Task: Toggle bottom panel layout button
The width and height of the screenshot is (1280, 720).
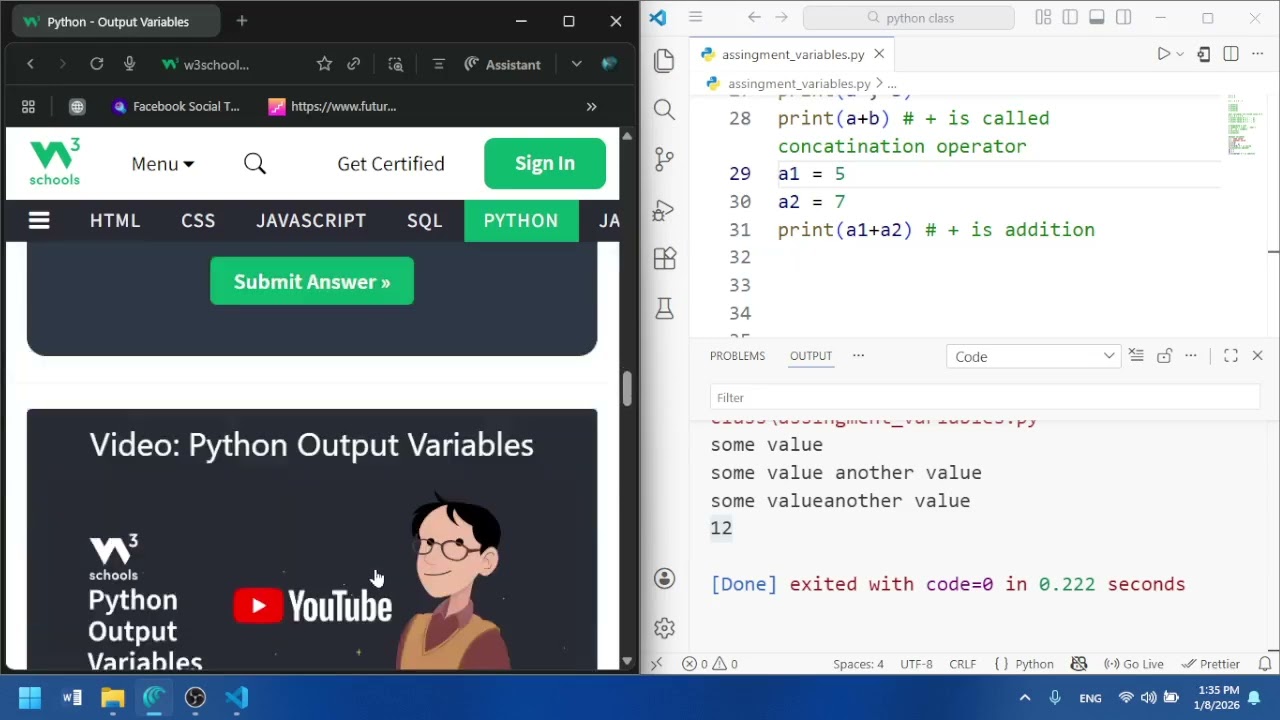Action: 1097,18
